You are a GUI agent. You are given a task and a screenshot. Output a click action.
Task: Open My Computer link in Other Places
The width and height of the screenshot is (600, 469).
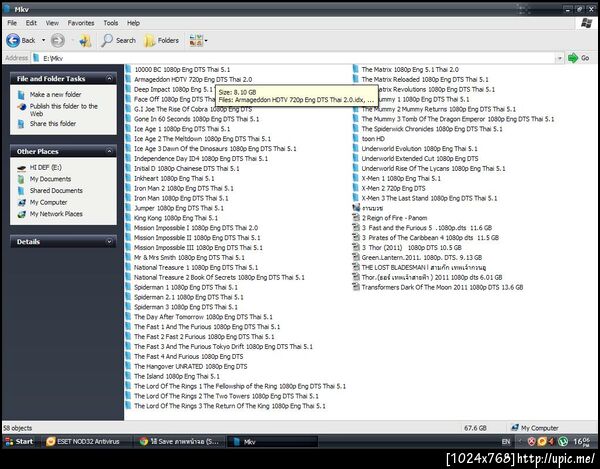pyautogui.click(x=48, y=202)
